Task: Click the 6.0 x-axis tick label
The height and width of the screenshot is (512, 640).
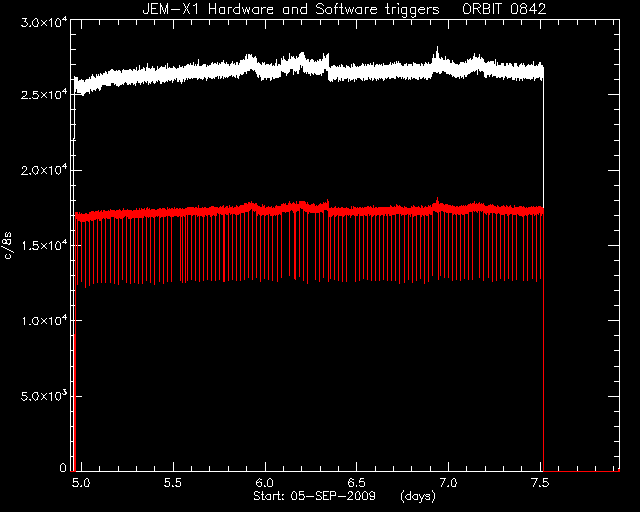Action: coord(265,483)
